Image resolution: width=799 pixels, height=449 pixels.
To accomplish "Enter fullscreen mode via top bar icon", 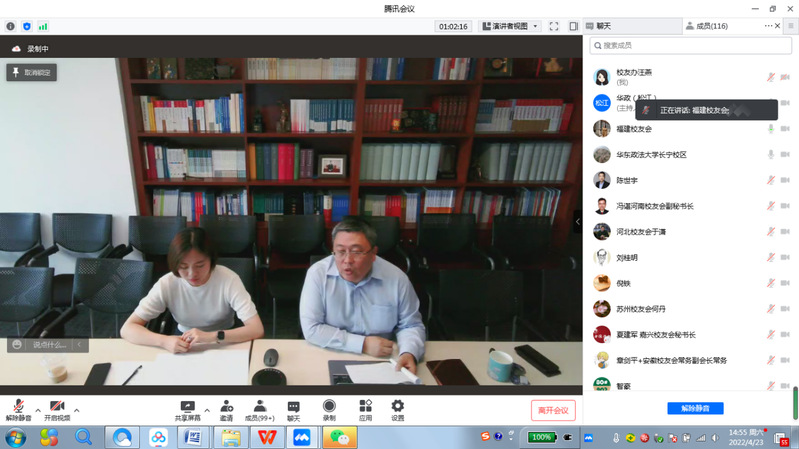I will point(554,26).
